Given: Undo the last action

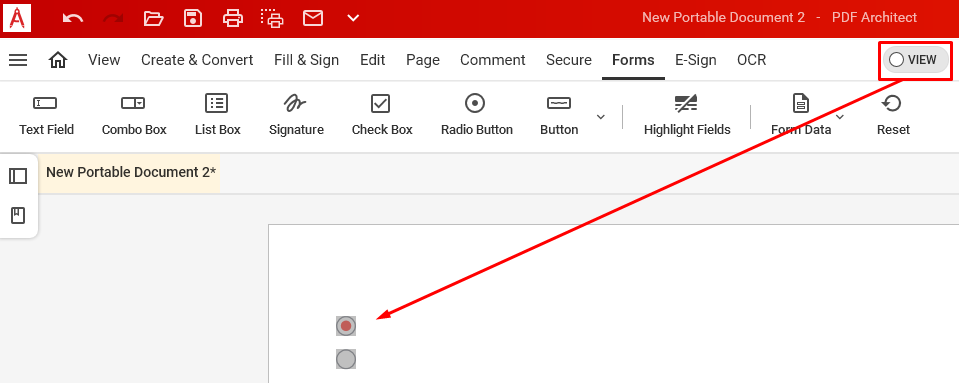Looking at the screenshot, I should pyautogui.click(x=73, y=18).
